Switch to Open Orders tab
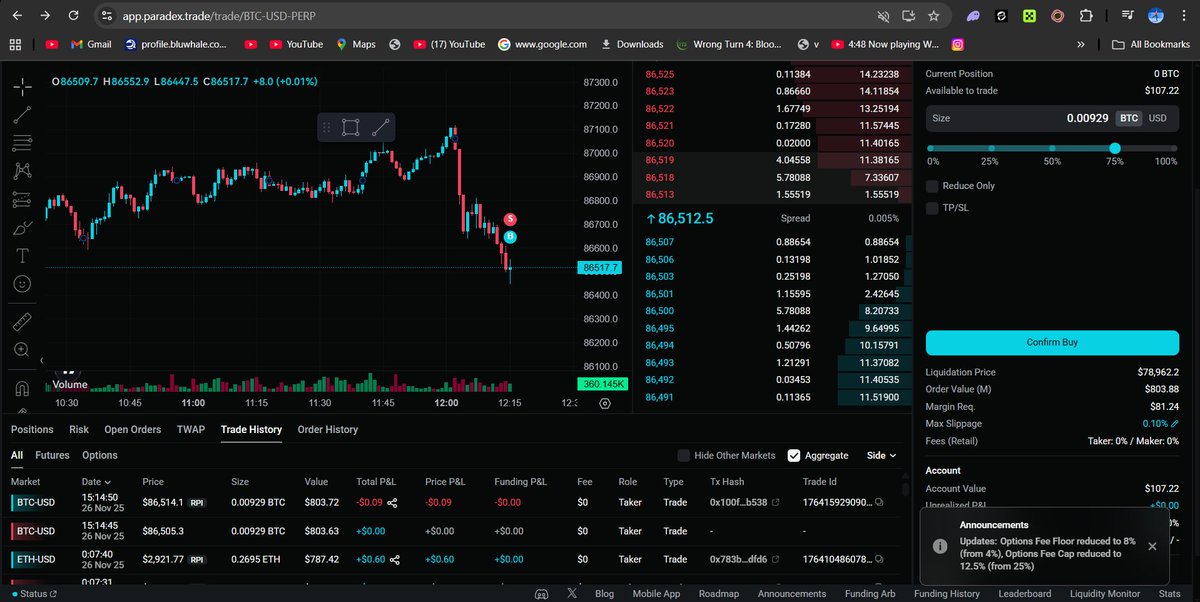Image resolution: width=1200 pixels, height=602 pixels. 133,429
